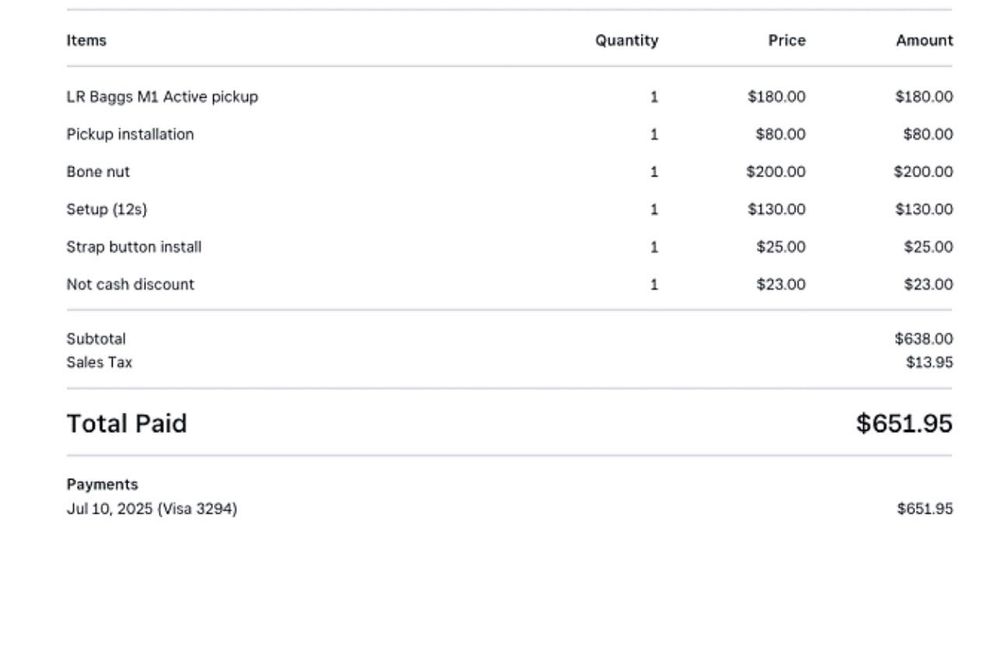
Task: Click the Subtotal label
Action: (x=96, y=339)
